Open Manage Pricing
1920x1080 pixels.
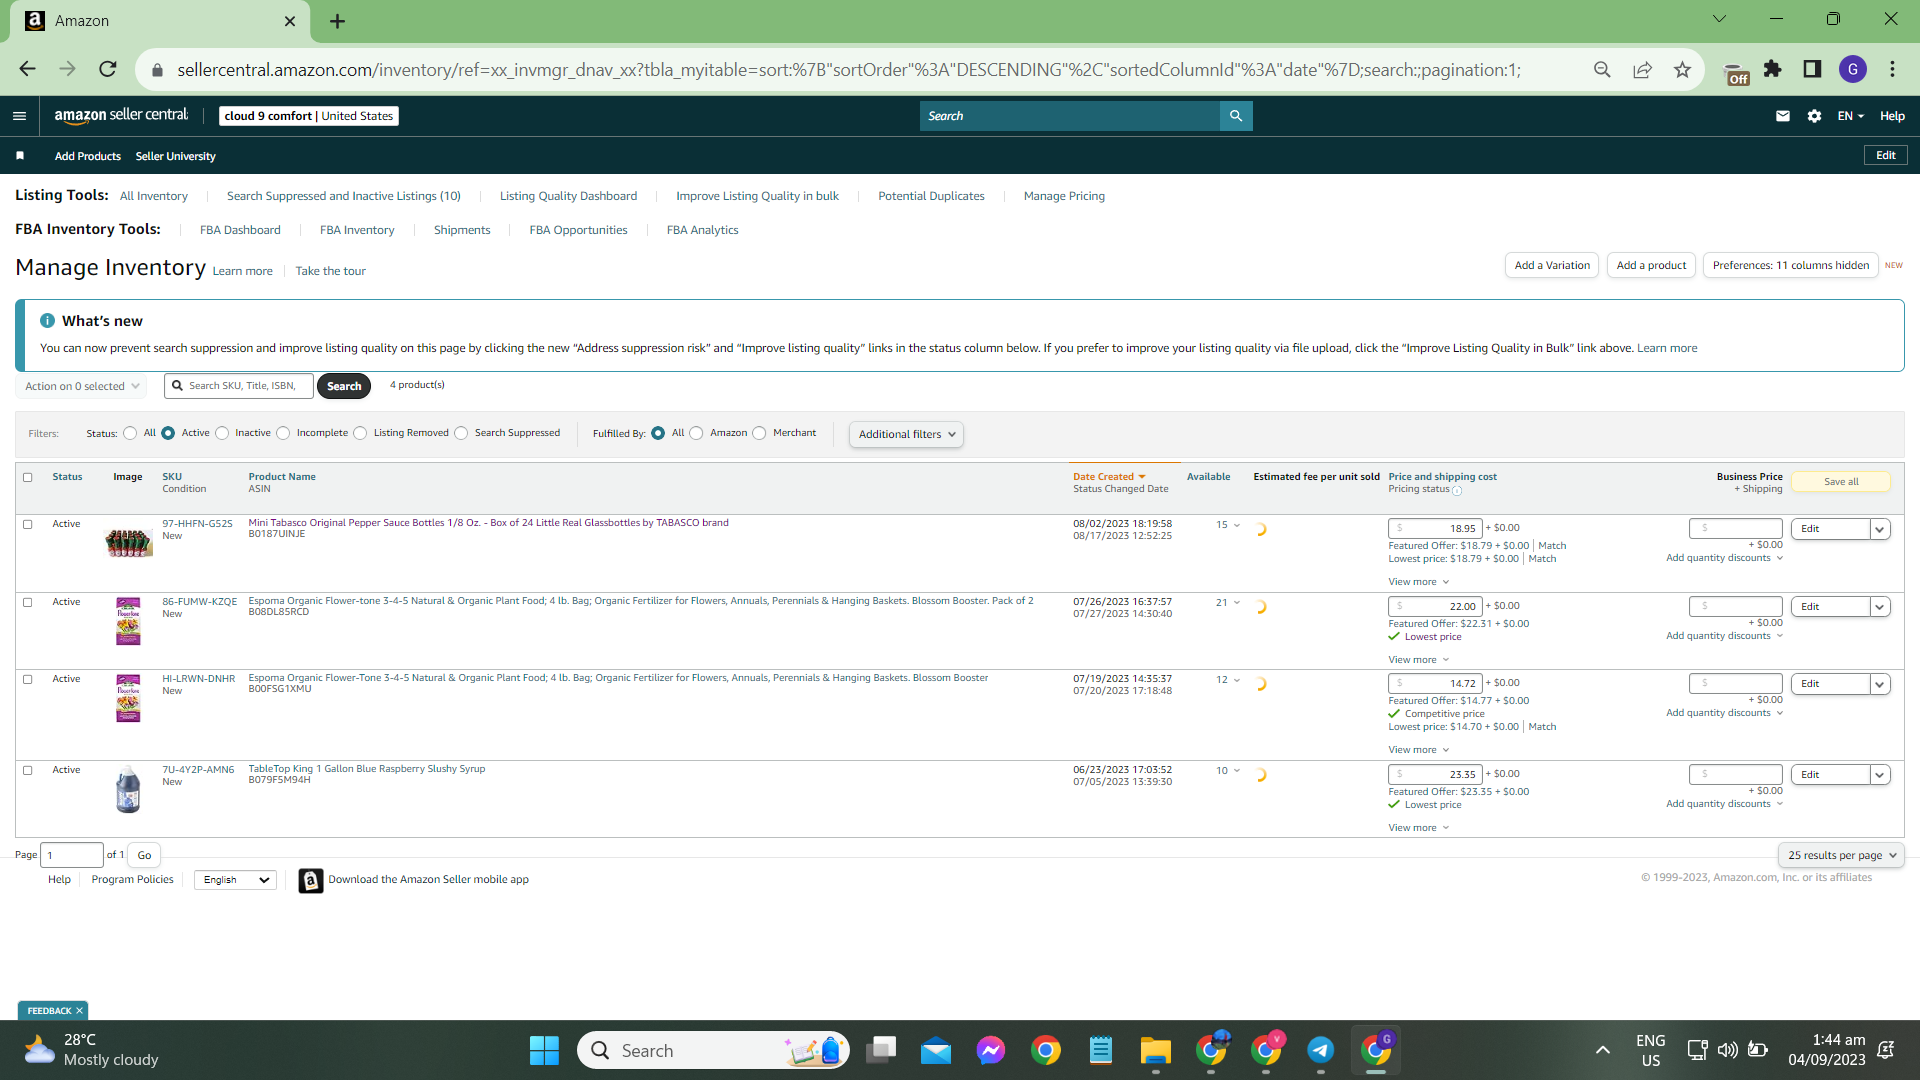pos(1064,196)
